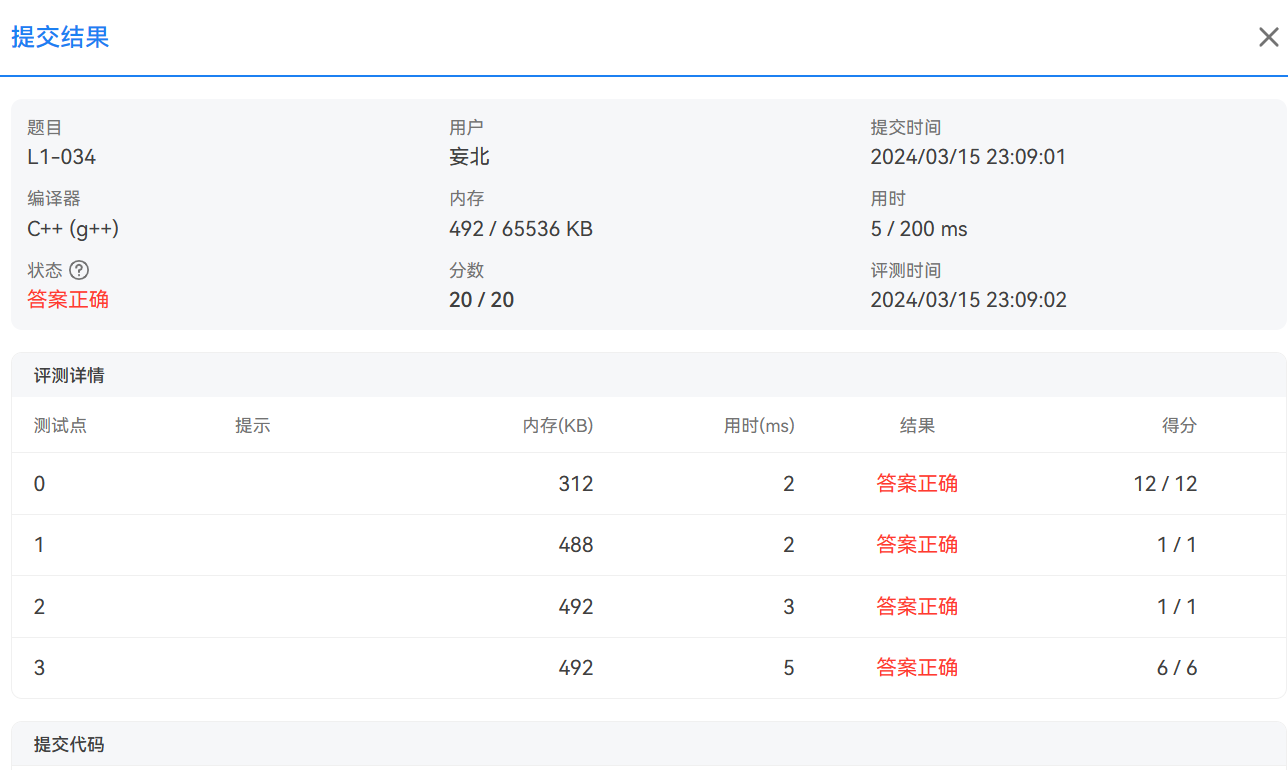This screenshot has width=1288, height=770.
Task: Click 答案正确 result for test point 0
Action: tap(917, 484)
